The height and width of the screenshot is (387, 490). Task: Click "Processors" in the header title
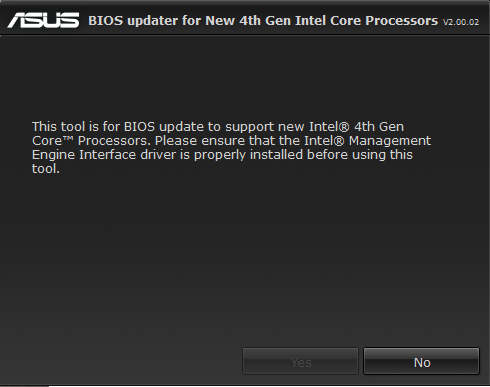(x=402, y=21)
